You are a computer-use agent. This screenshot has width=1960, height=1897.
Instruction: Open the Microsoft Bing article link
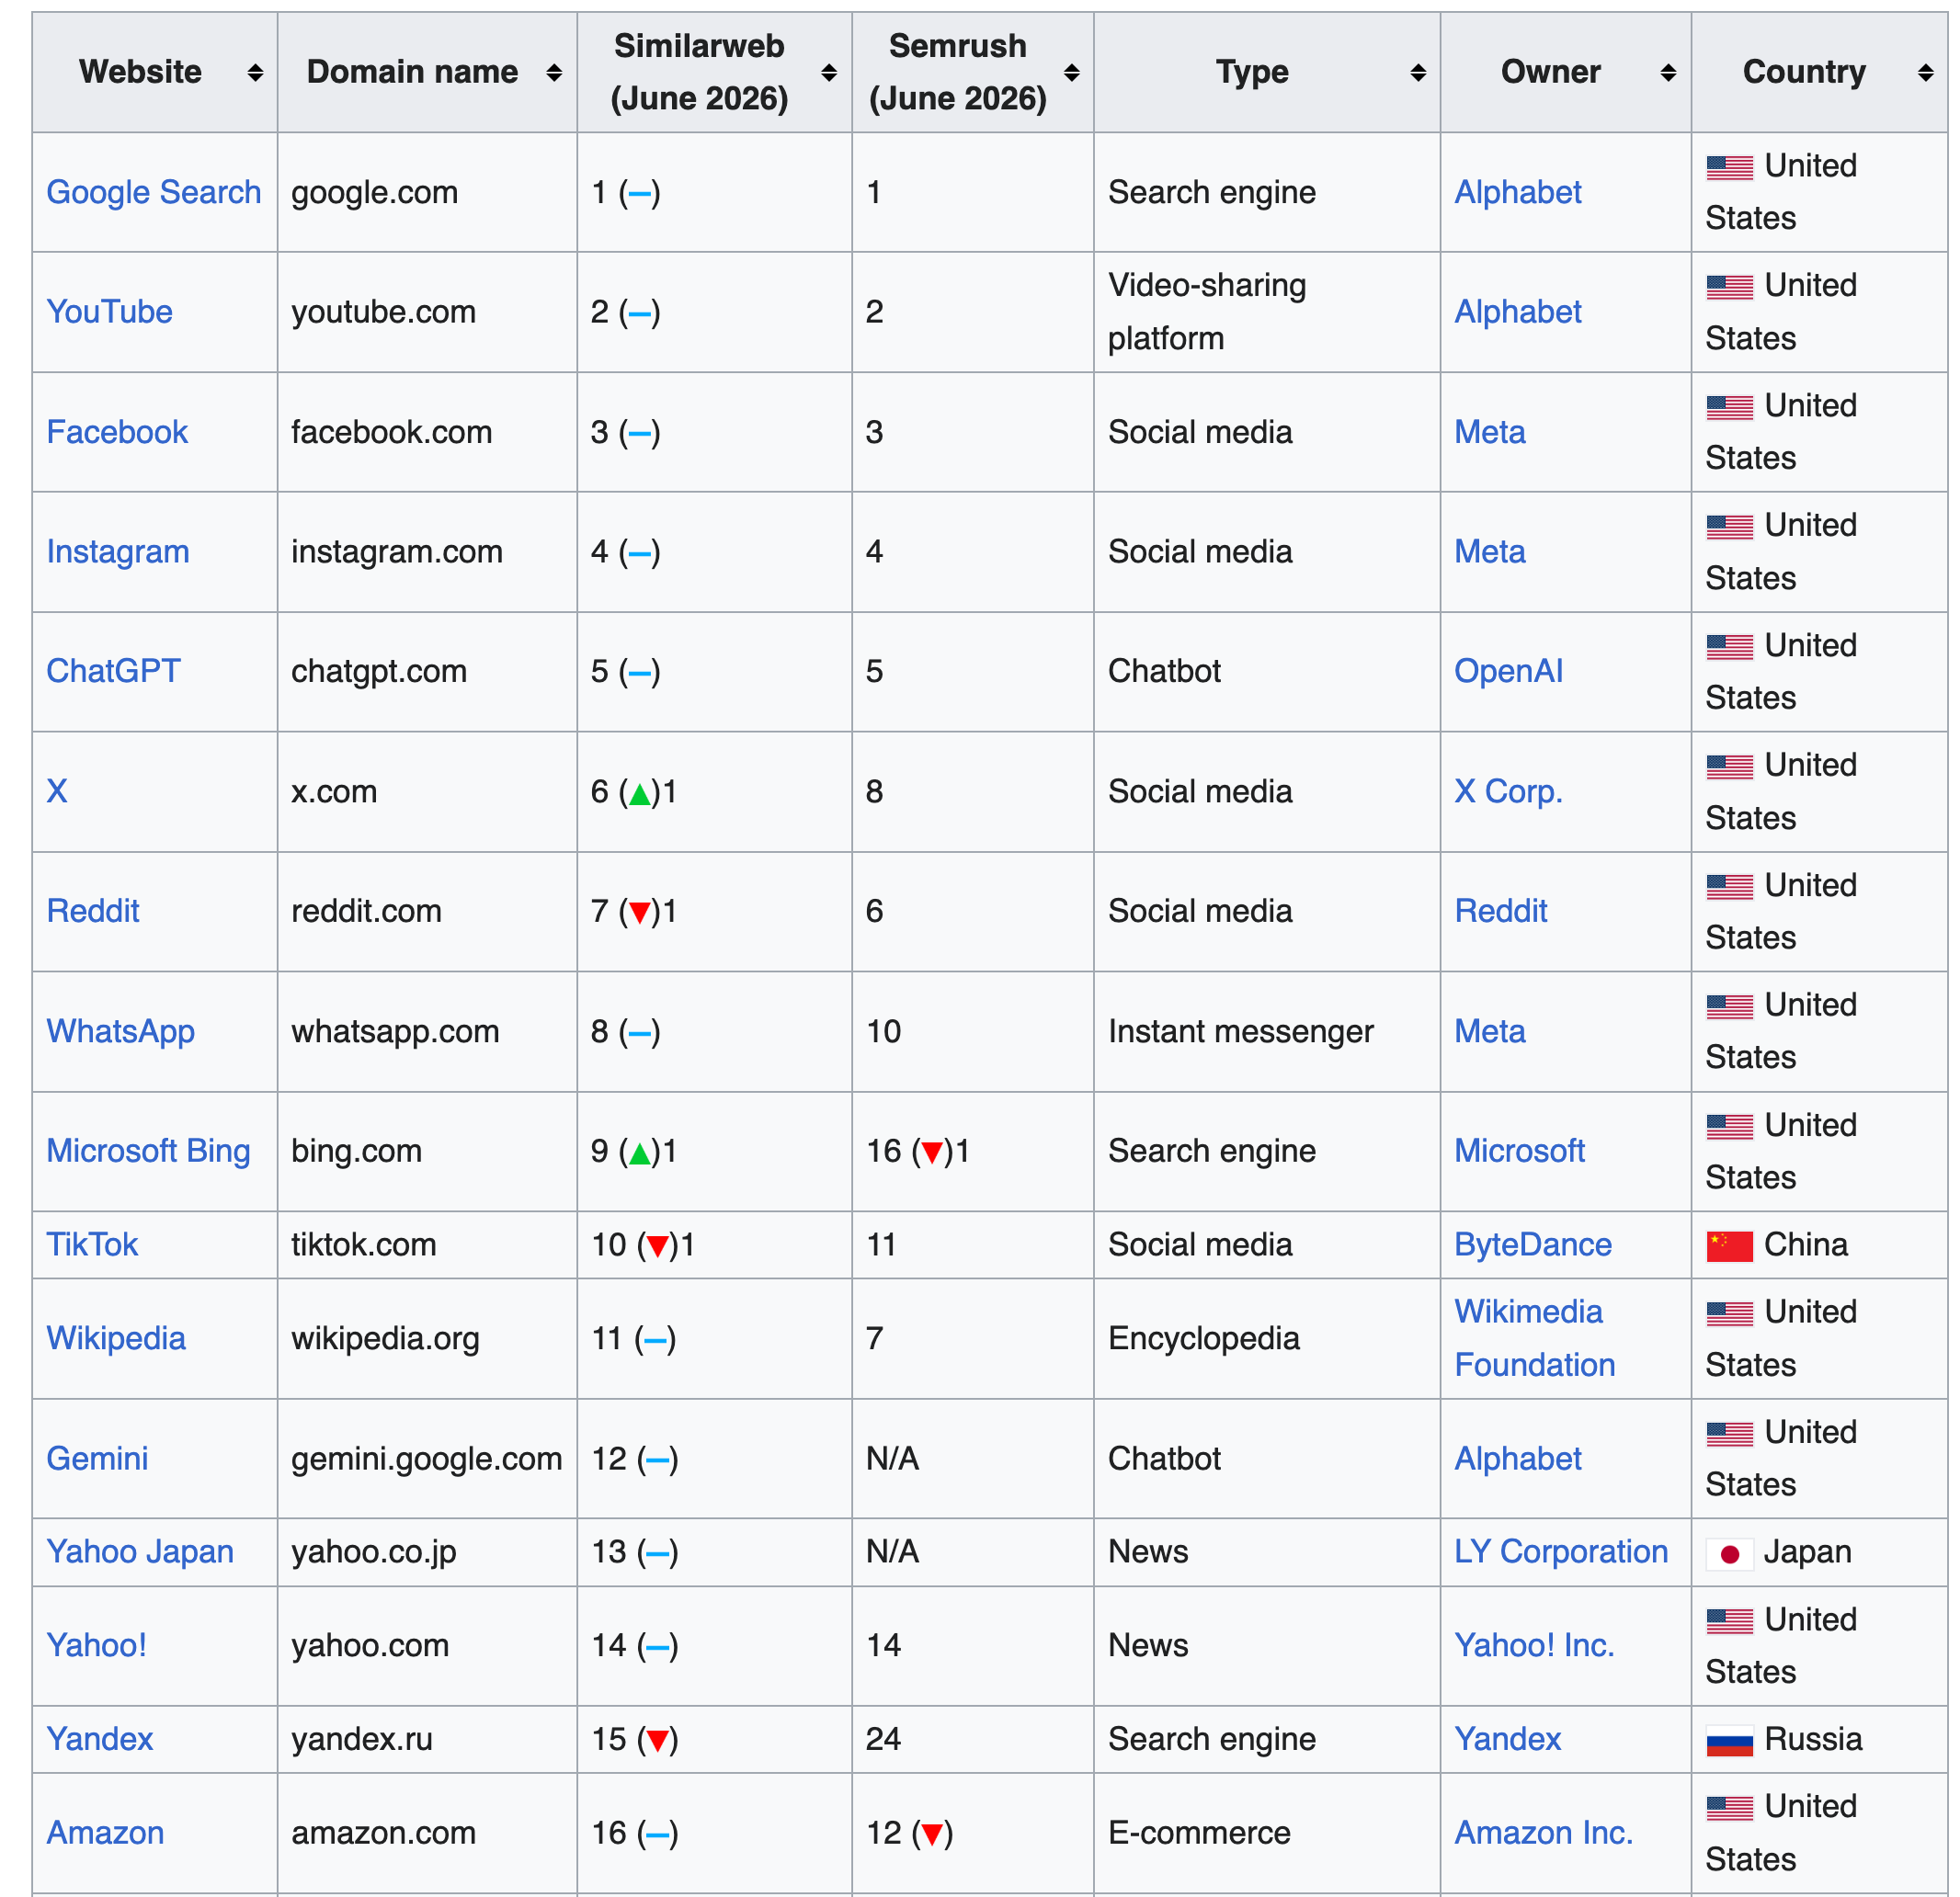(x=148, y=1151)
